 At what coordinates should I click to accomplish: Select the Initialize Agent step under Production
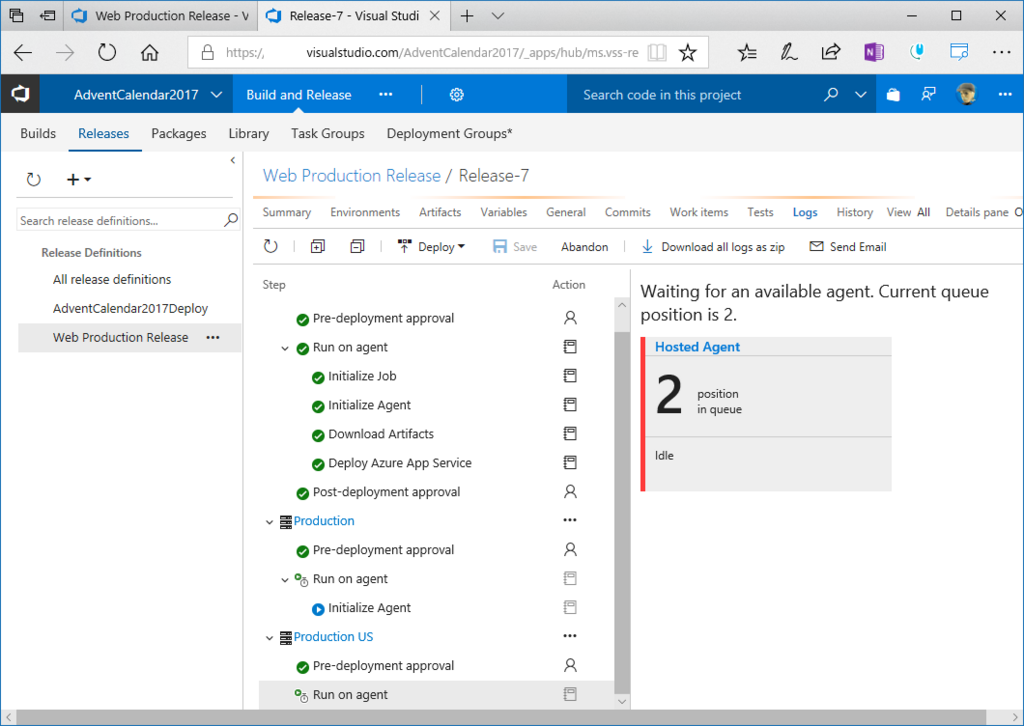[369, 608]
